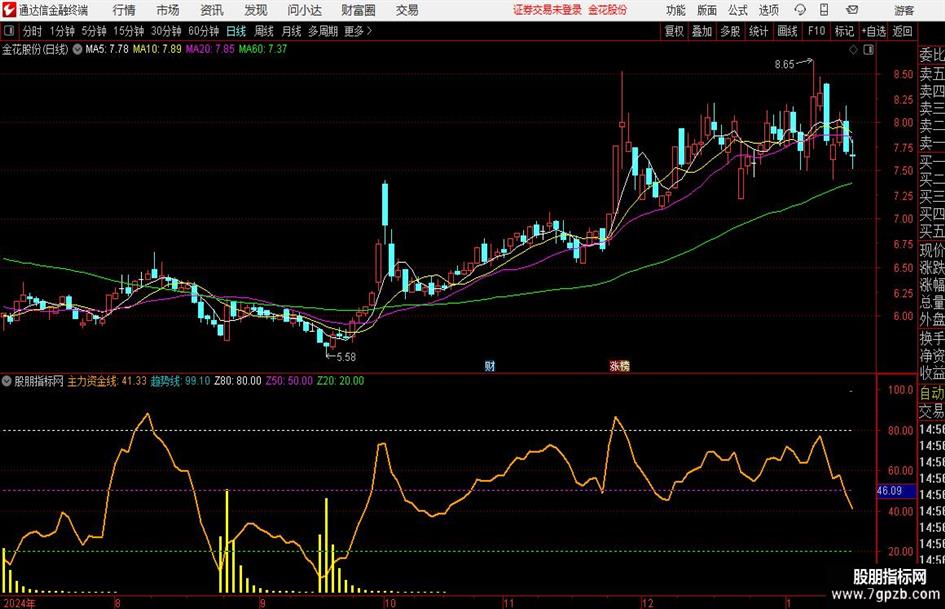Click the 通达信 red logo icon

(x=9, y=10)
